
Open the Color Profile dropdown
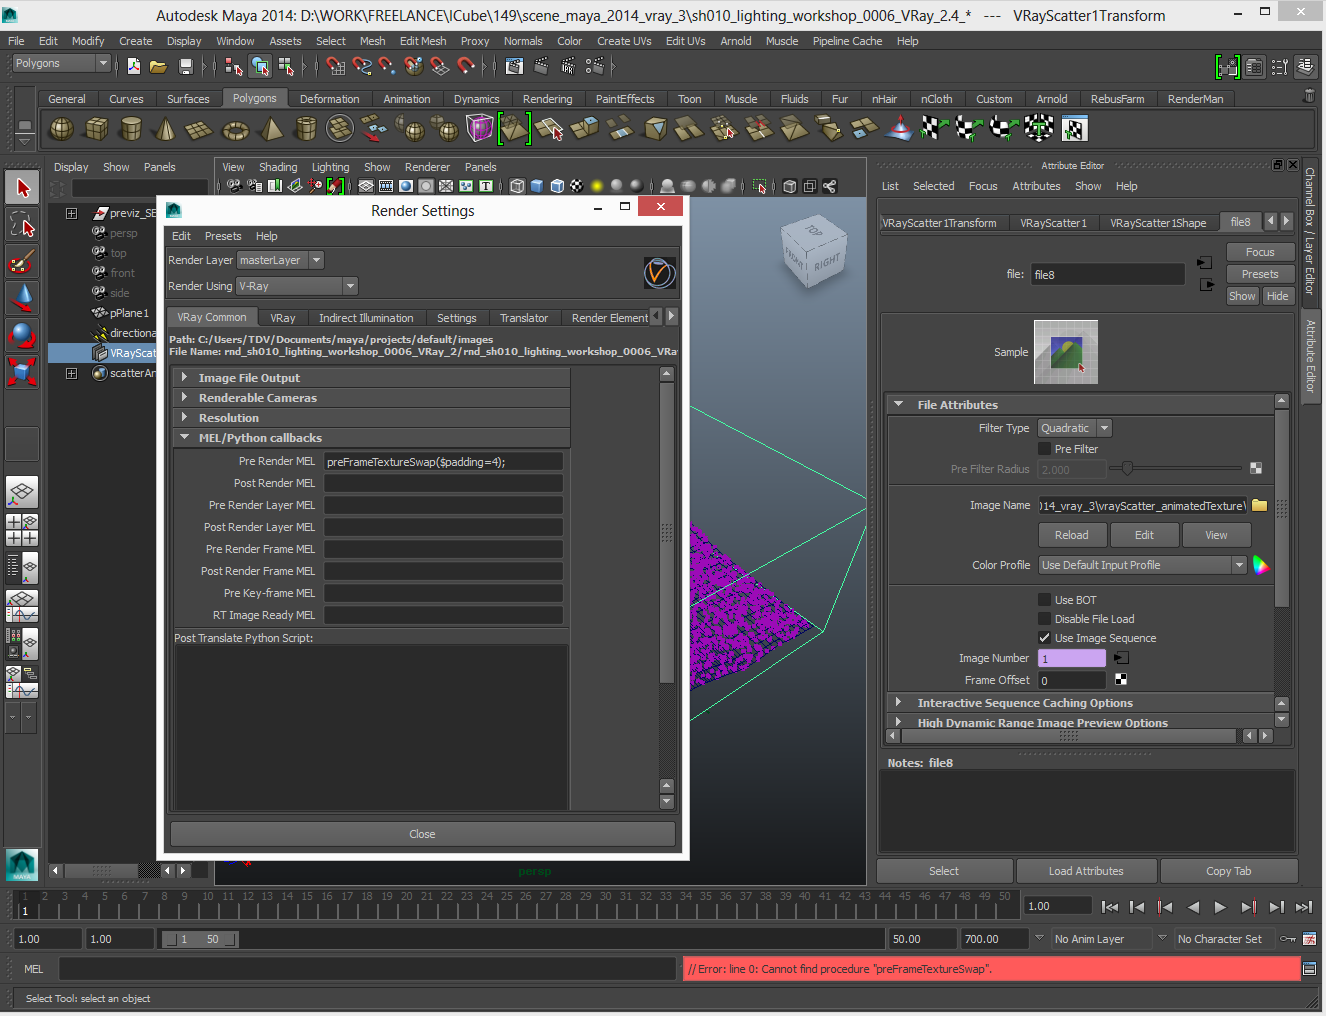pyautogui.click(x=1142, y=565)
